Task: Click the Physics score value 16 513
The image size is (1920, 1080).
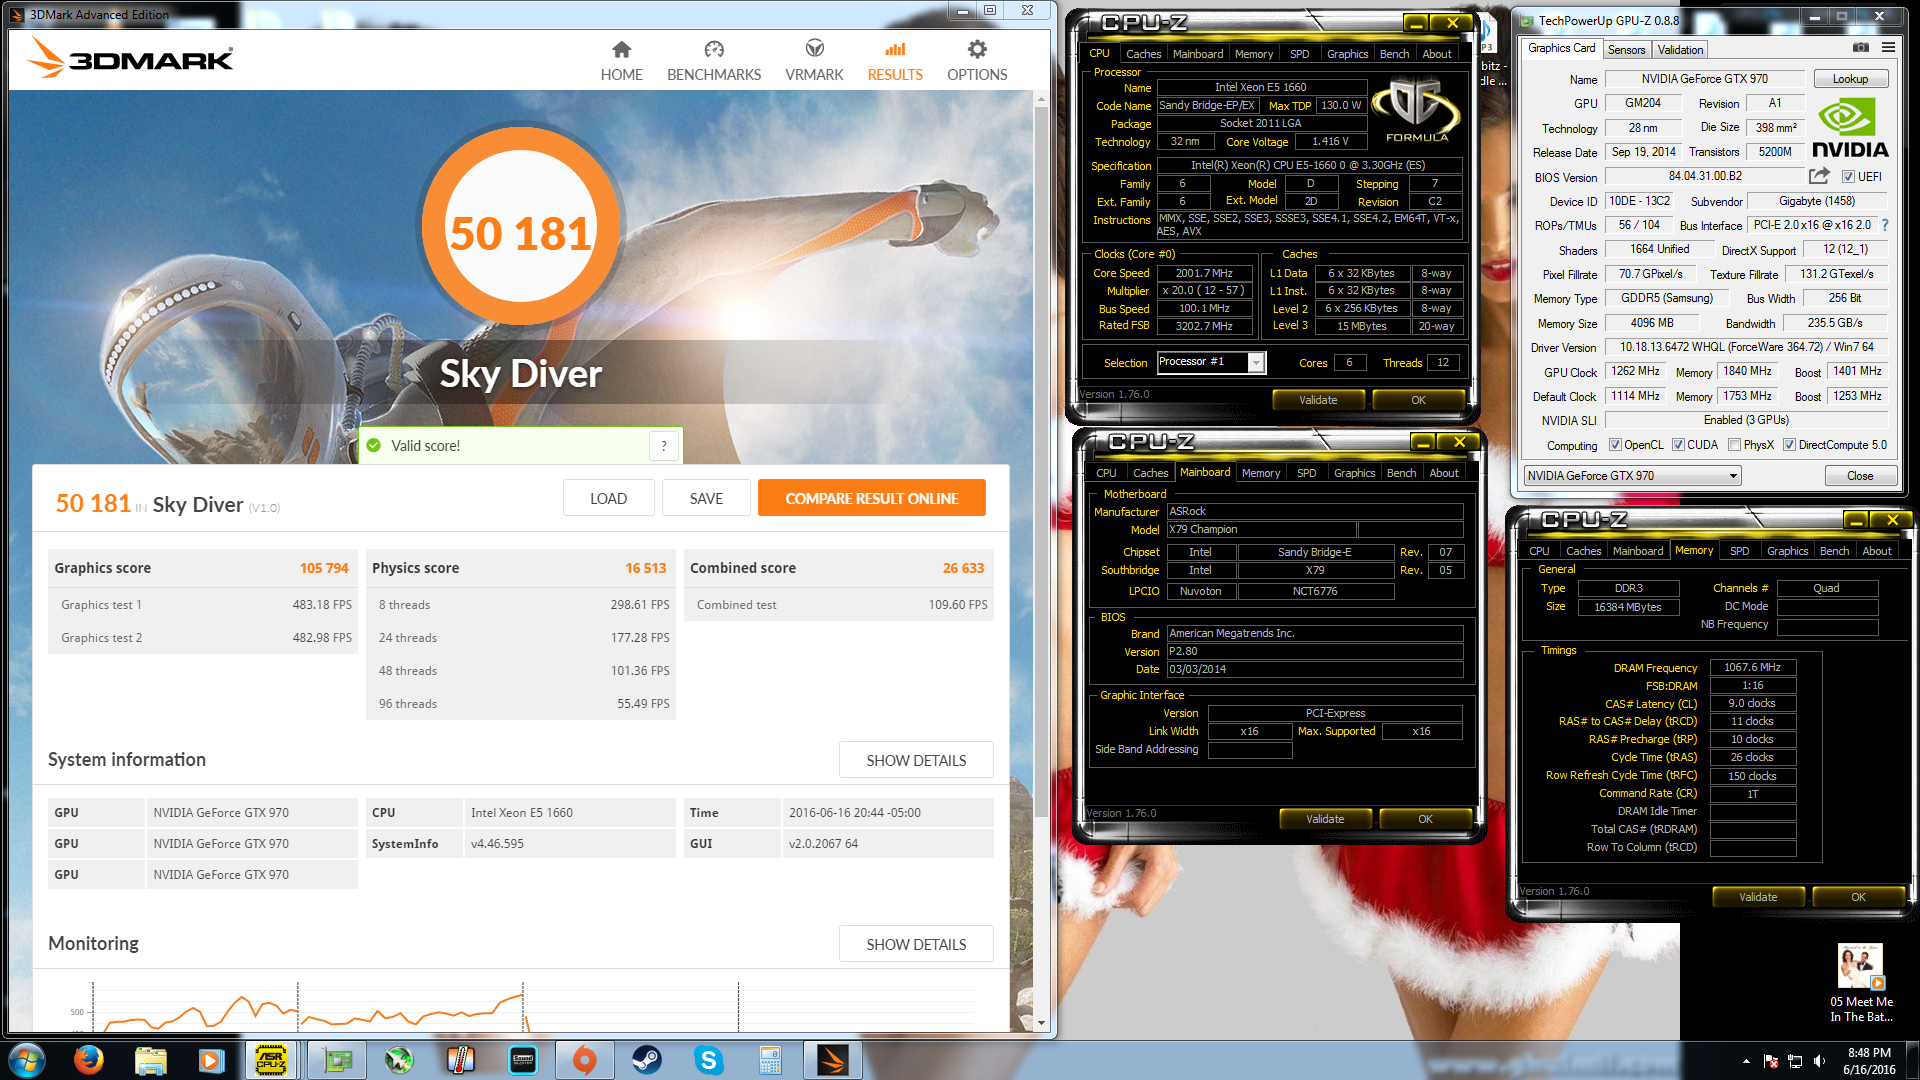Action: [646, 568]
